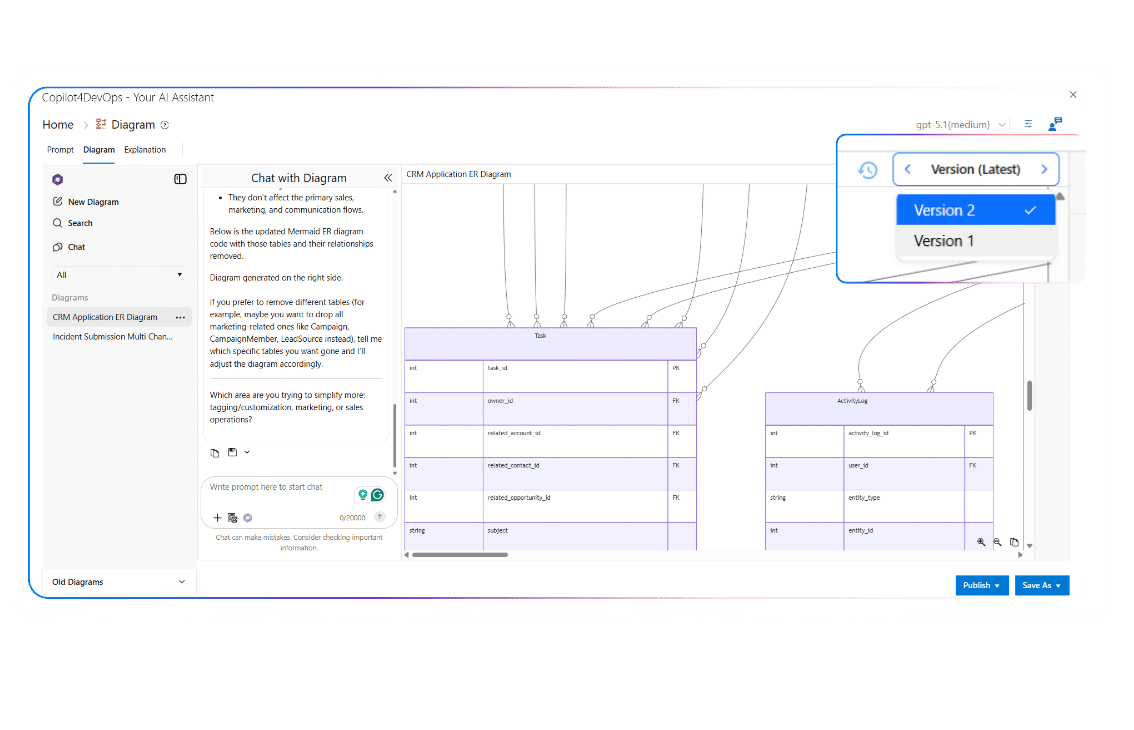Click the zoom in magnifier on diagram
This screenshot has height=730, width=1134.
click(x=981, y=542)
